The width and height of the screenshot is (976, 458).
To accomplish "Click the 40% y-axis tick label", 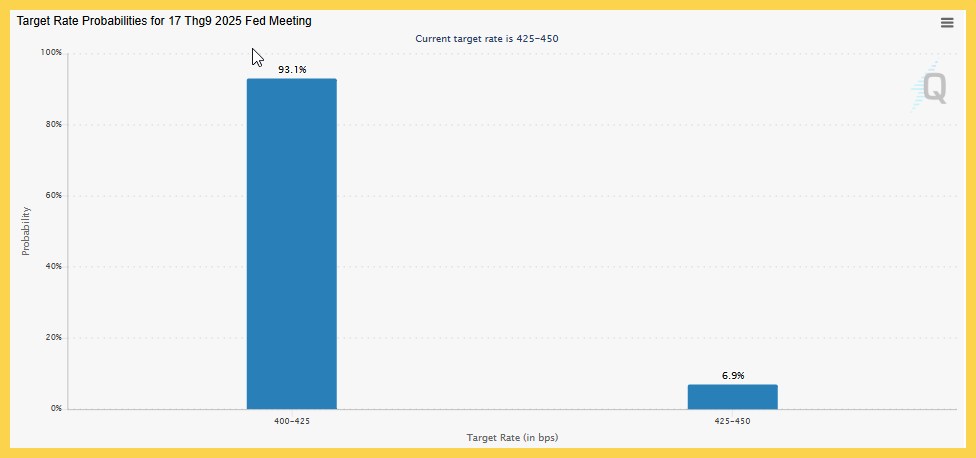I will 53,266.
